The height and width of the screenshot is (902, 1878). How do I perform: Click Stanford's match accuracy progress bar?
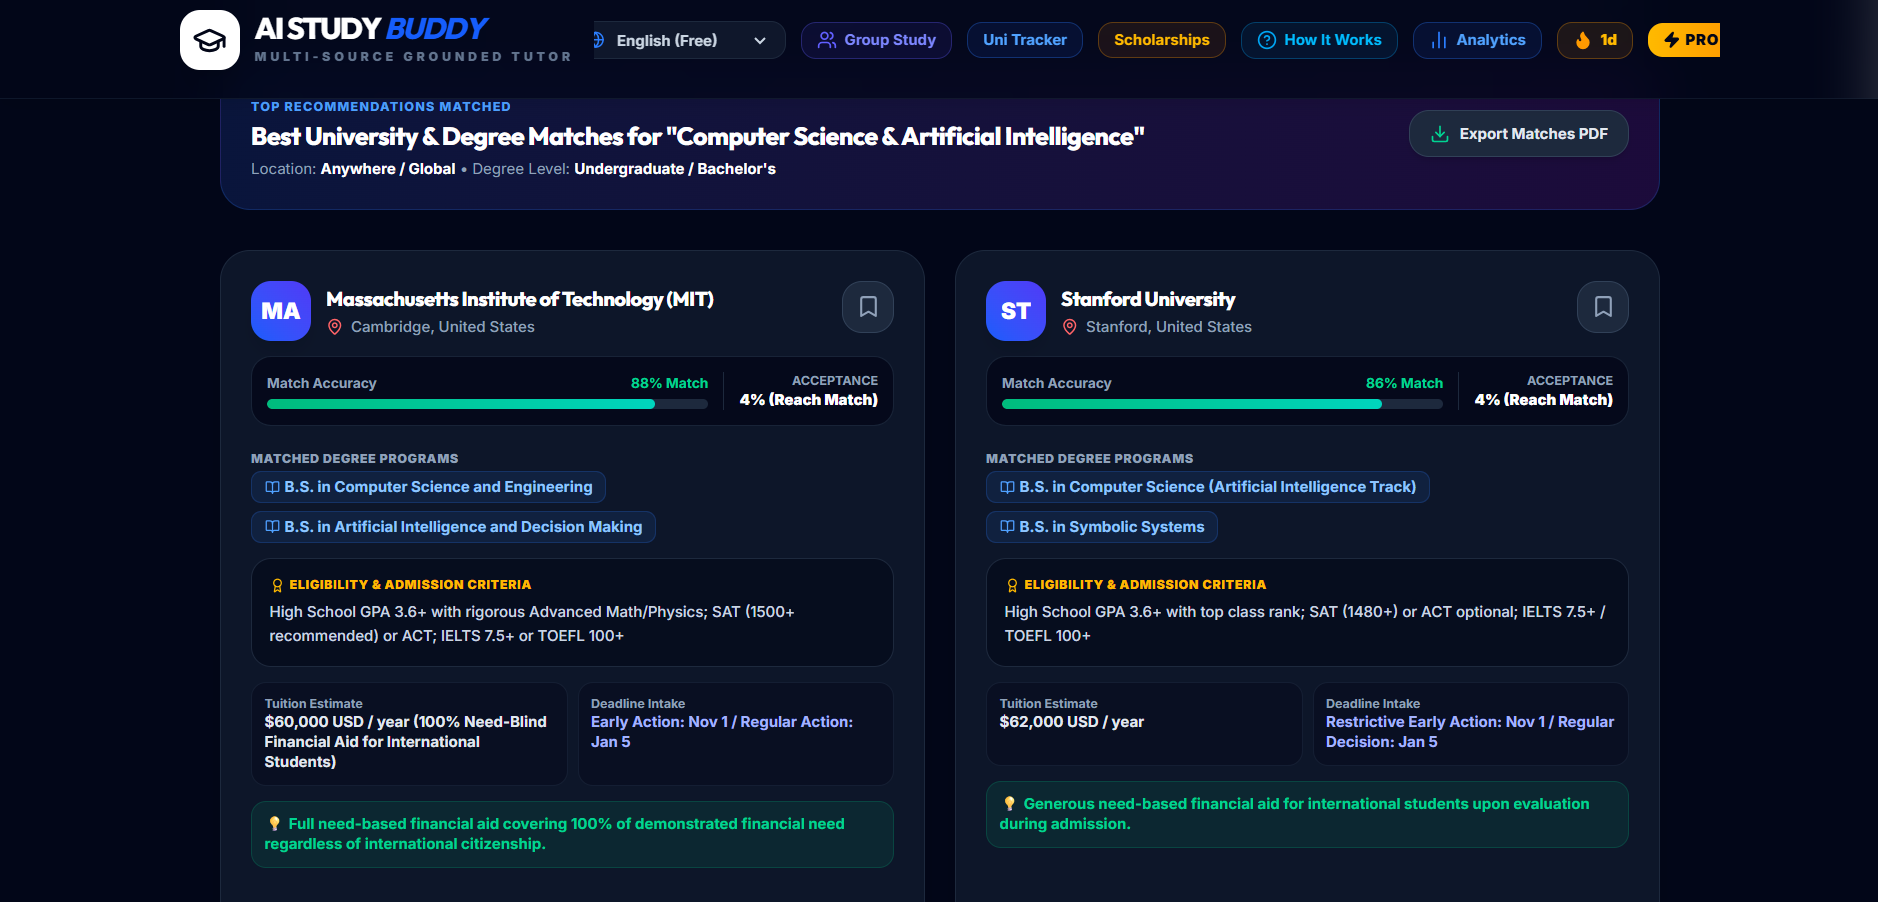coord(1222,404)
